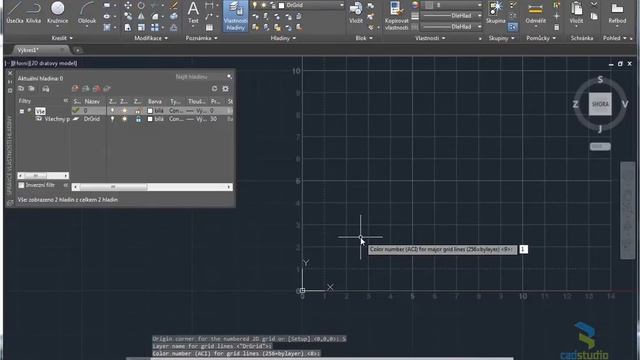This screenshot has width=640, height=360.
Task: Click the green current-layer checkmark of layer 0
Action: (x=76, y=110)
